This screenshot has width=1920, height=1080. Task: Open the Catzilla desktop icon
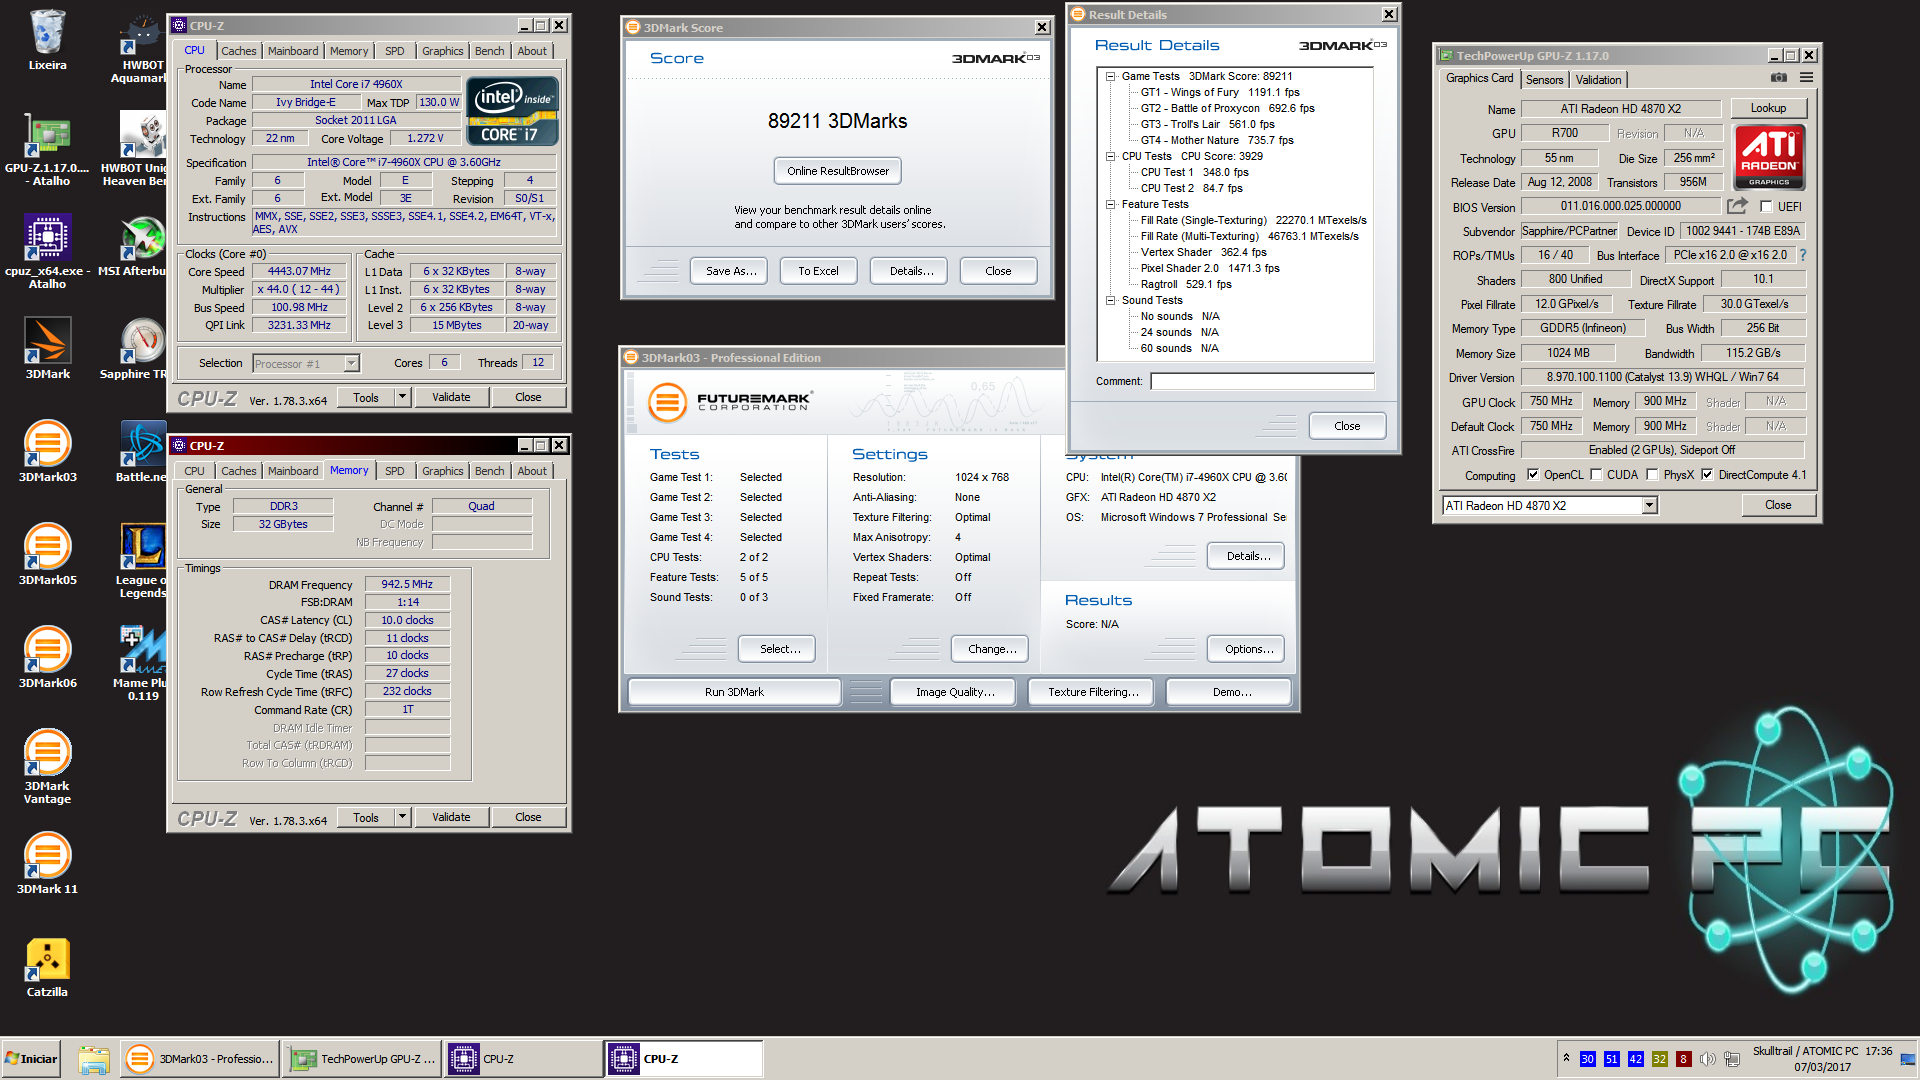47,967
